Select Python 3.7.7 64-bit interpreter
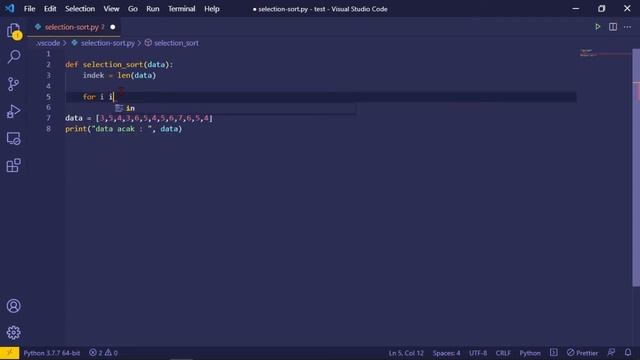Image resolution: width=640 pixels, height=360 pixels. [52, 353]
